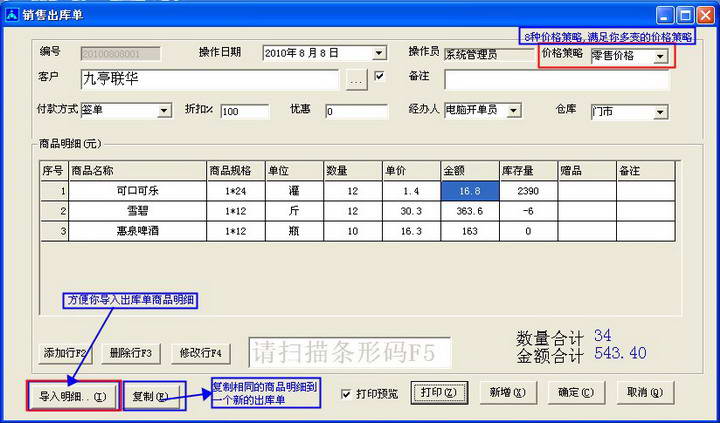This screenshot has height=423, width=720.
Task: Open the 操作日期 date dropdown
Action: coord(378,53)
